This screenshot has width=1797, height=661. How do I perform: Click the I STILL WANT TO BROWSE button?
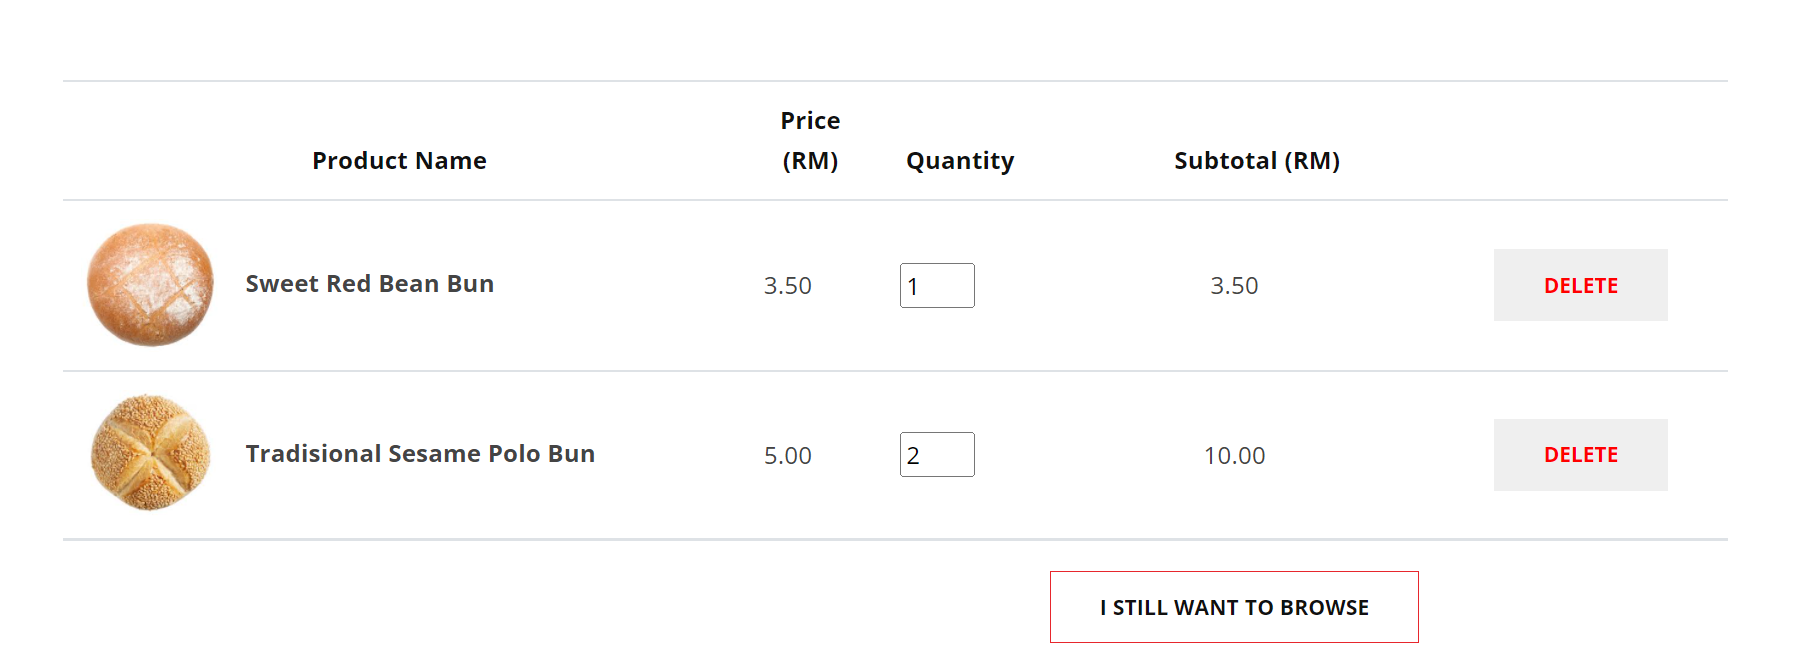pyautogui.click(x=1234, y=607)
